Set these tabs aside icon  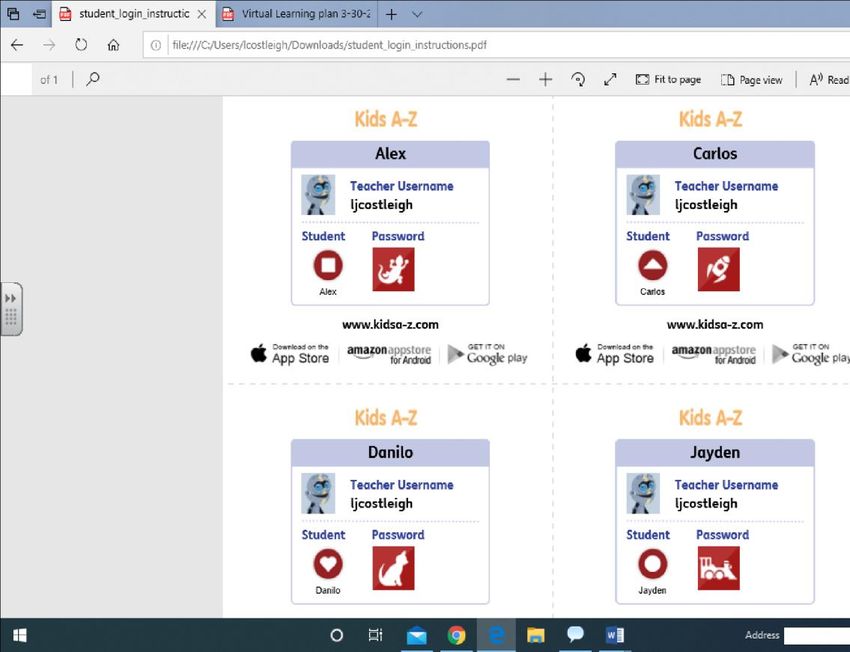point(39,14)
